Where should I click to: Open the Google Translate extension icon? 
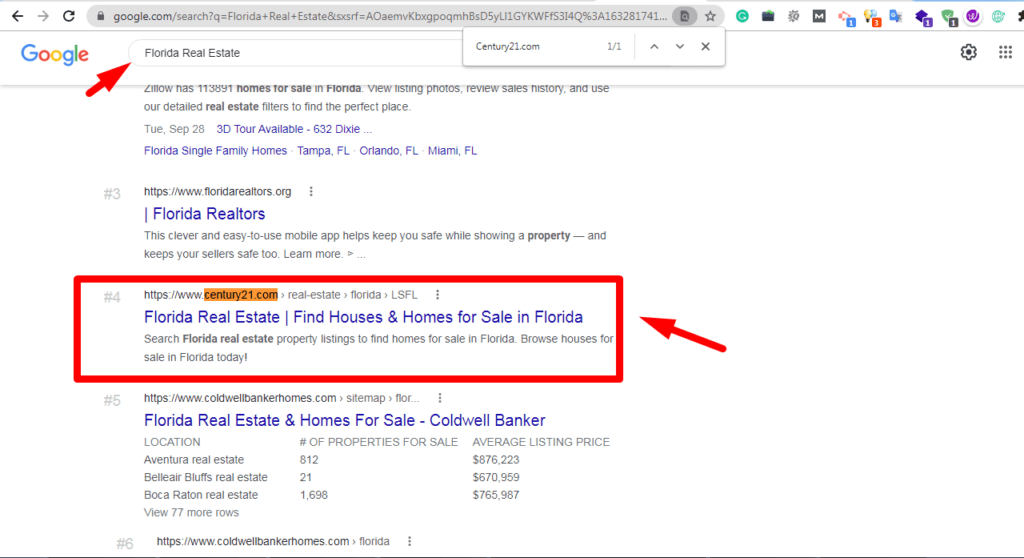click(x=896, y=16)
